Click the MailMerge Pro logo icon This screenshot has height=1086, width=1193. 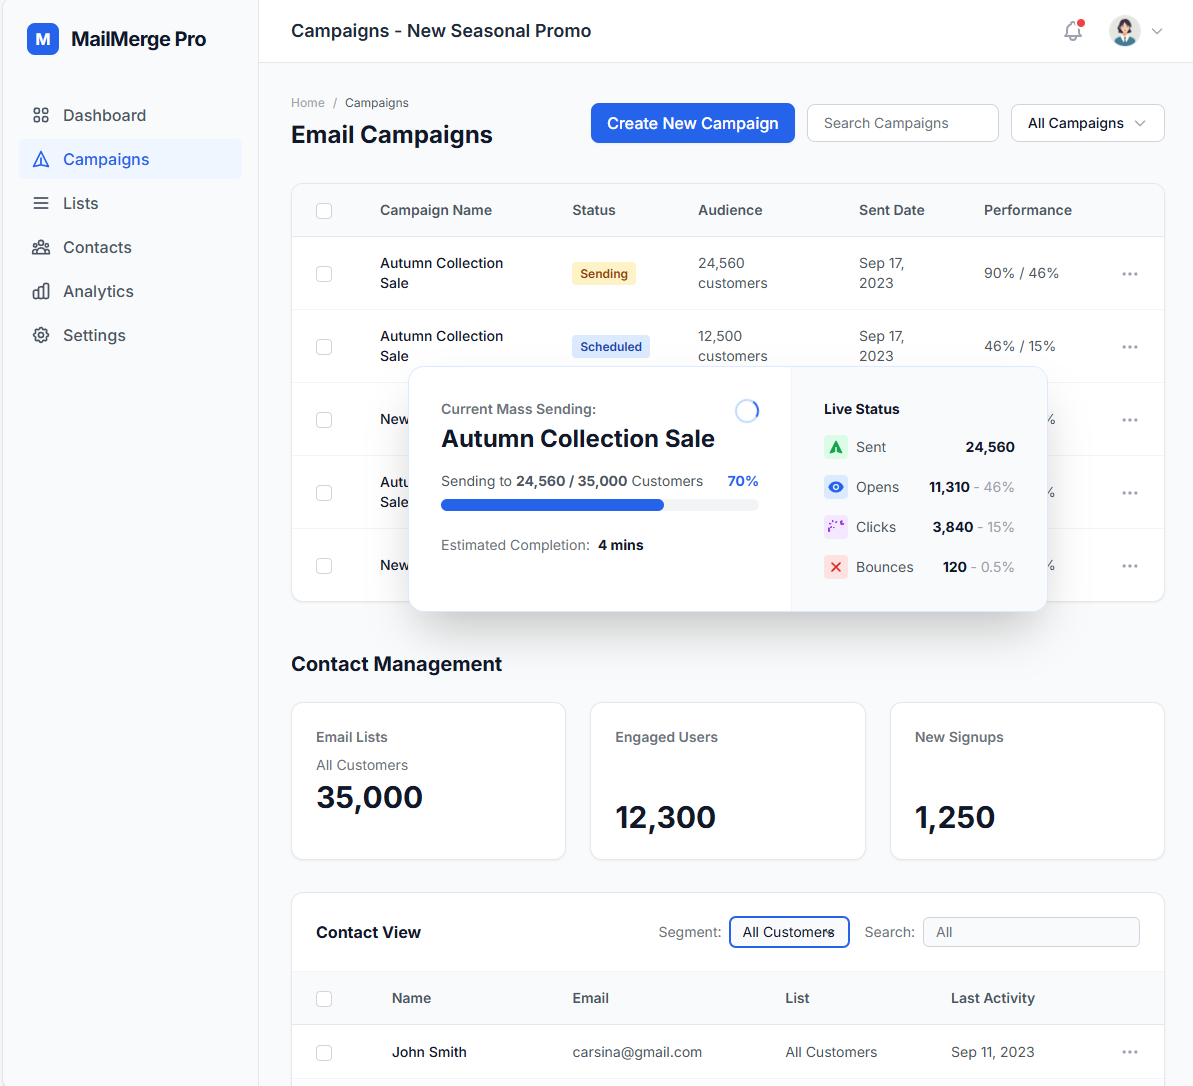point(42,39)
